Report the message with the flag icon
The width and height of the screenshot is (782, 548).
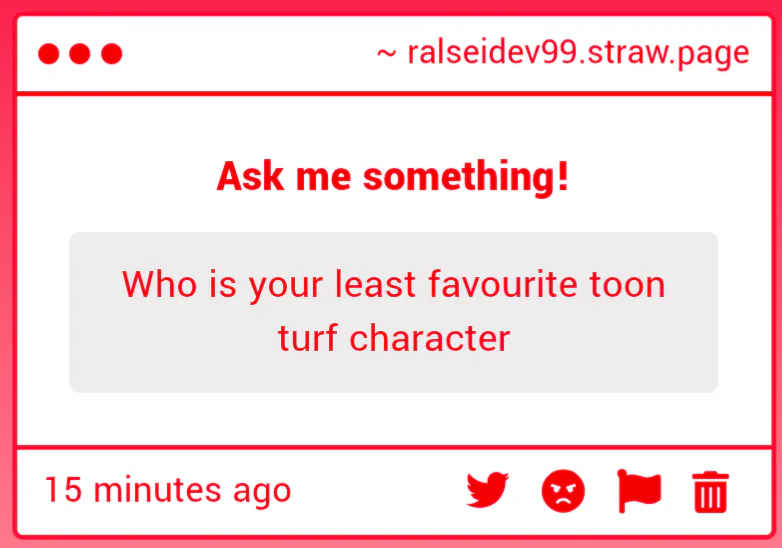tap(639, 491)
